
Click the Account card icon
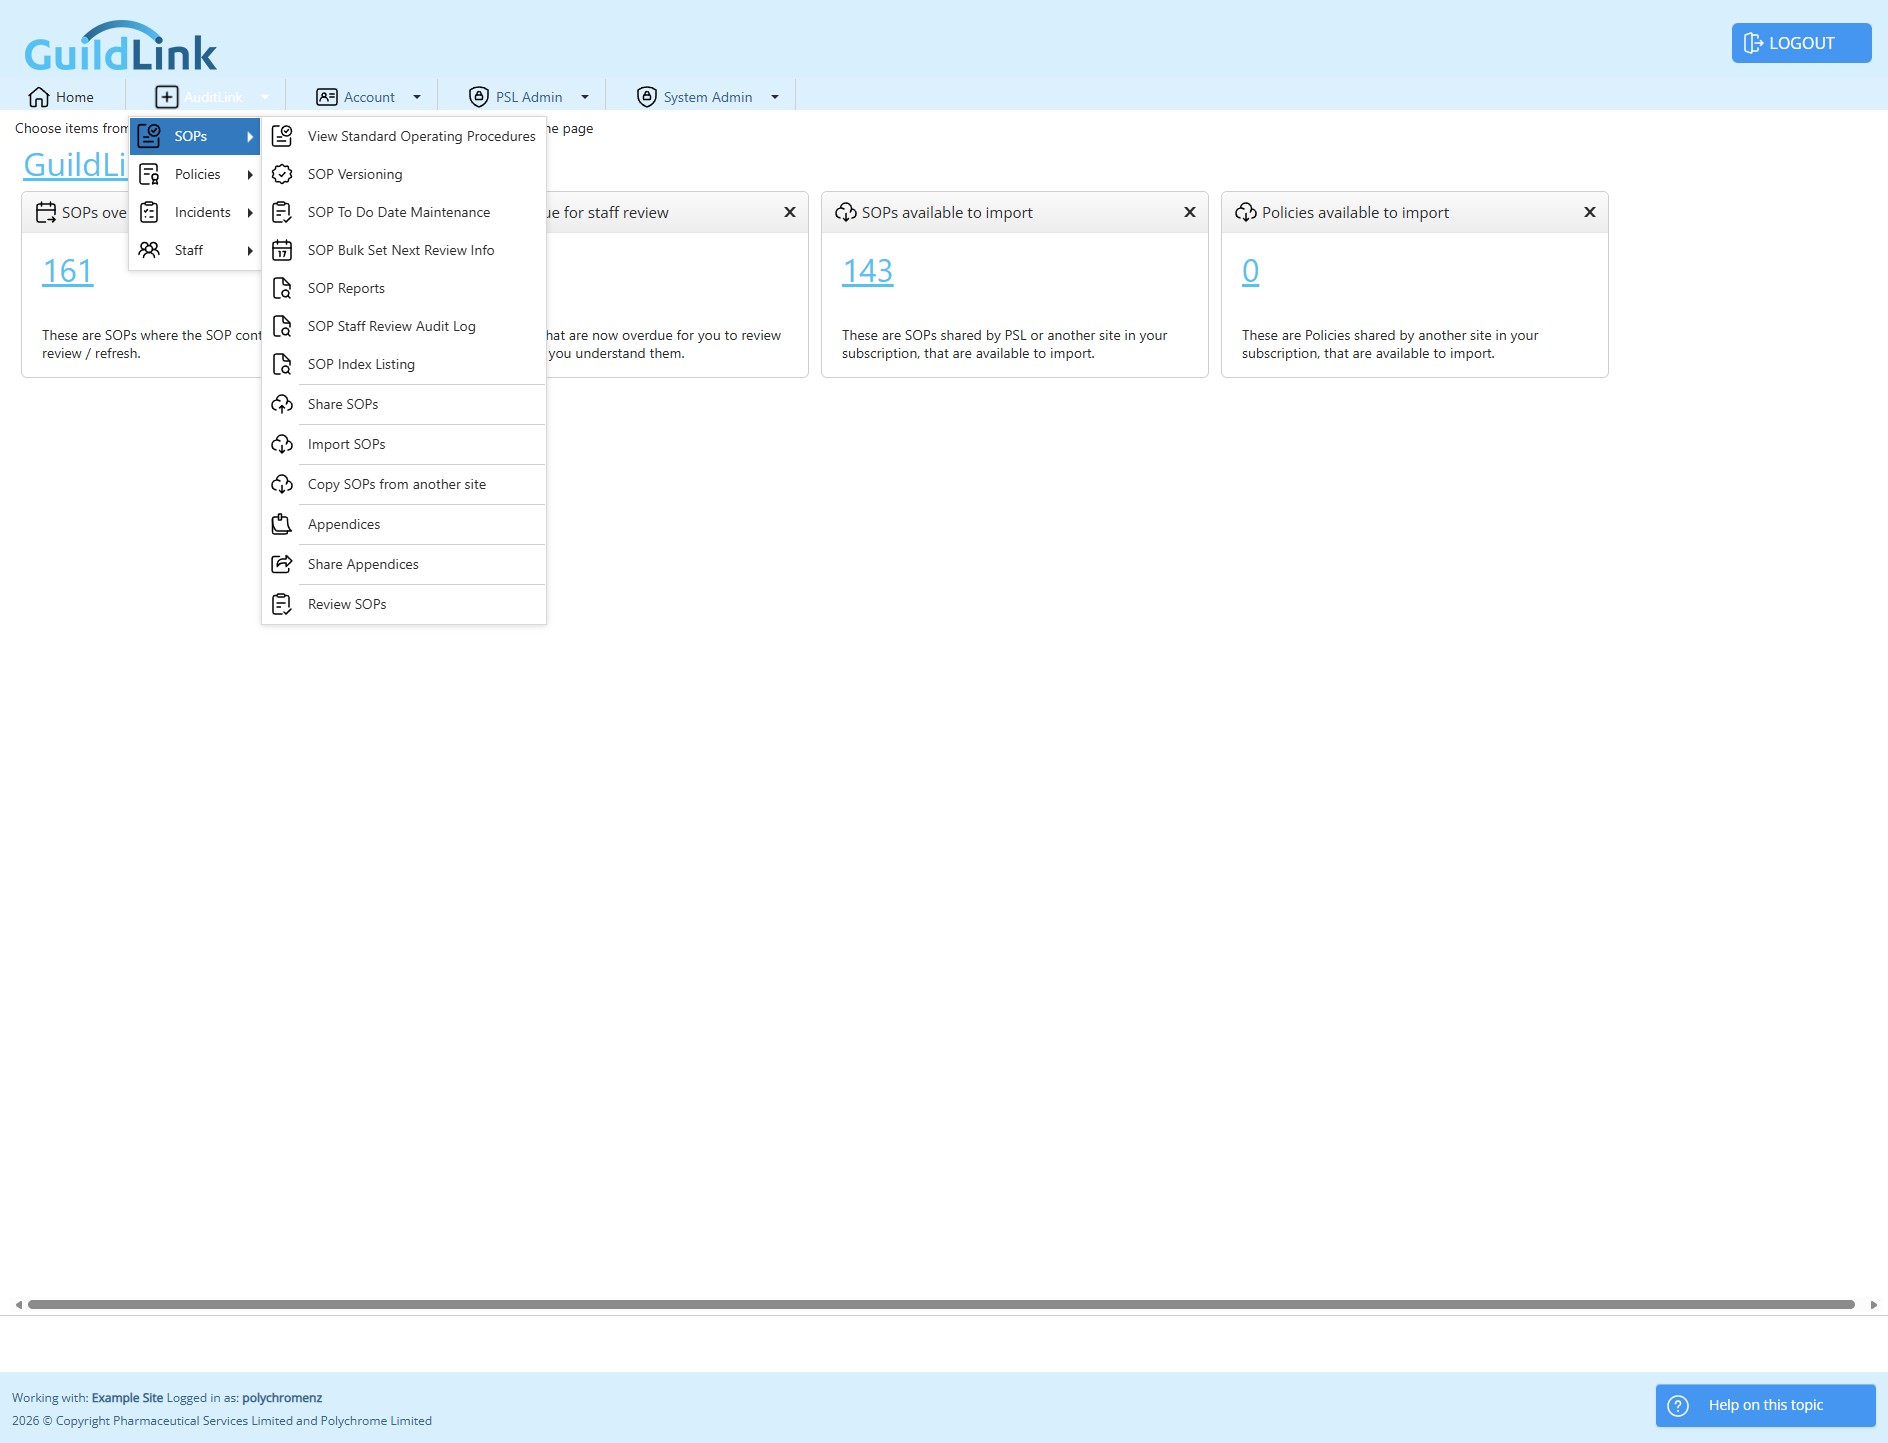[x=327, y=97]
